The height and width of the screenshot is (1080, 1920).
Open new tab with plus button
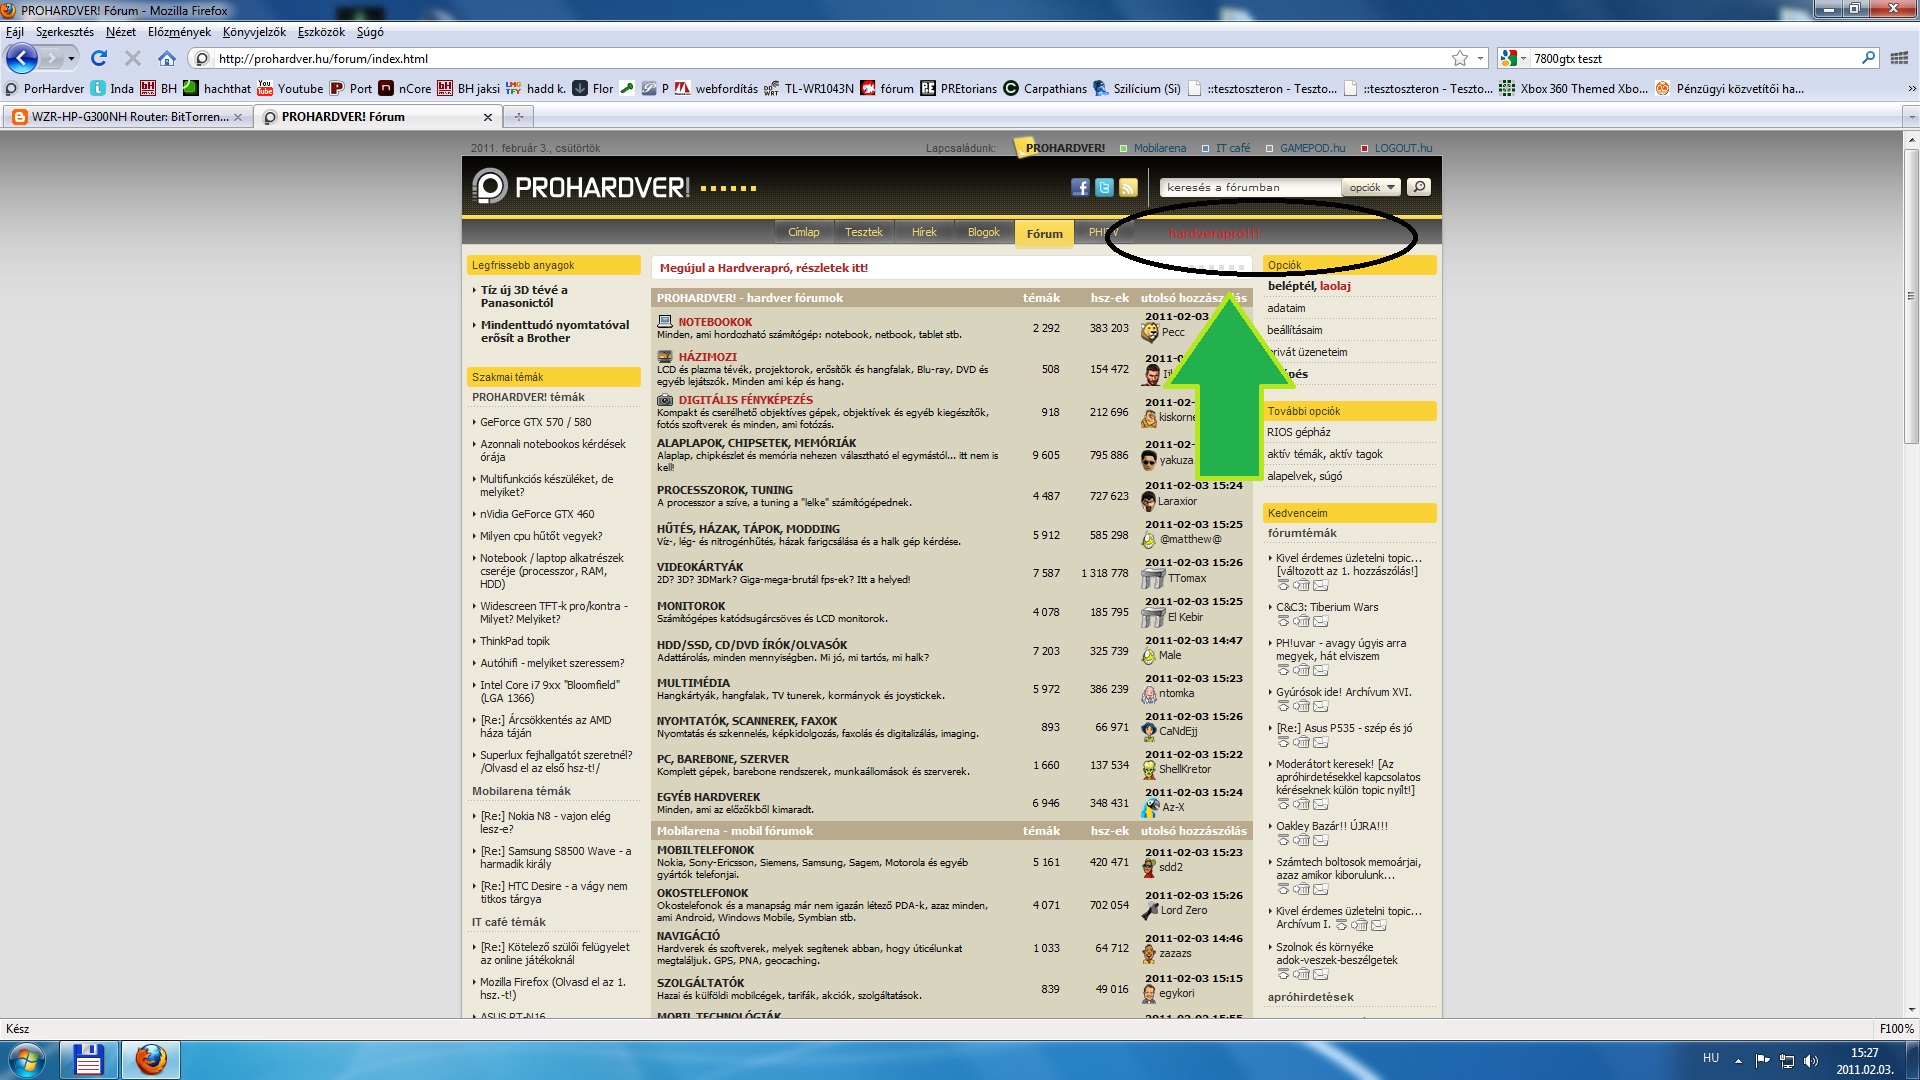click(518, 117)
